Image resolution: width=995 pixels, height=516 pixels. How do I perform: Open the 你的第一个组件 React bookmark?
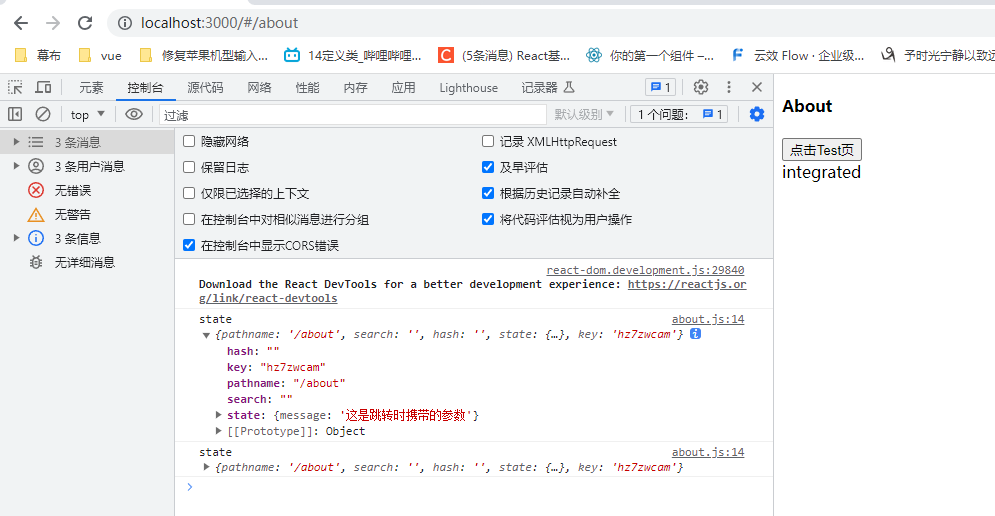point(650,56)
